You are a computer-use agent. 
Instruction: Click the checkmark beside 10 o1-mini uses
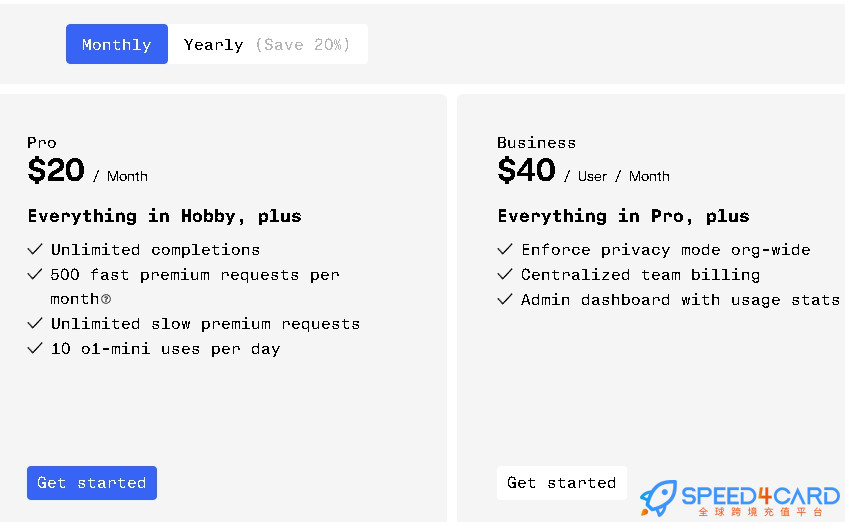[34, 348]
